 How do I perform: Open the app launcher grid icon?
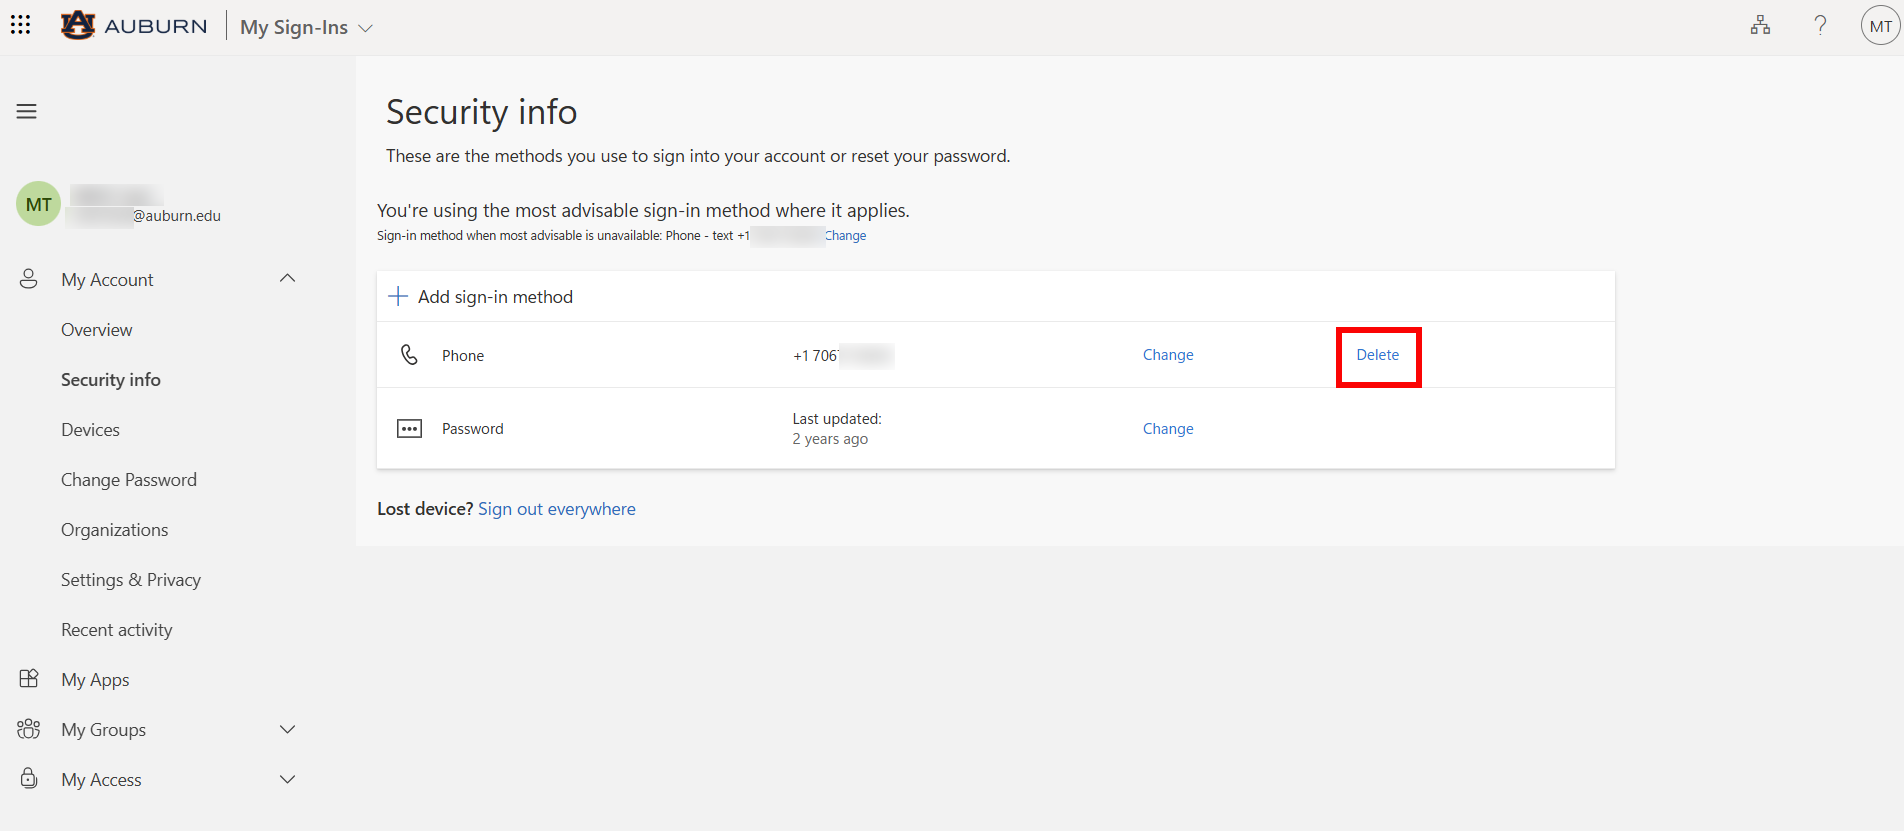[21, 25]
